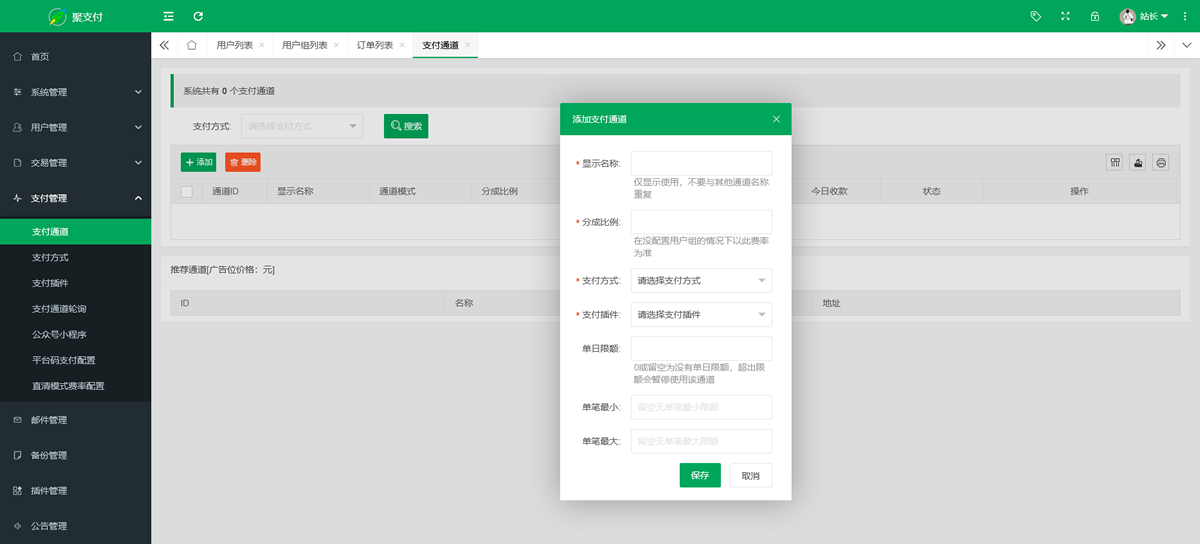The width and height of the screenshot is (1200, 544).
Task: Collapse the sidebar with the menu toggle icon
Action: click(x=168, y=16)
